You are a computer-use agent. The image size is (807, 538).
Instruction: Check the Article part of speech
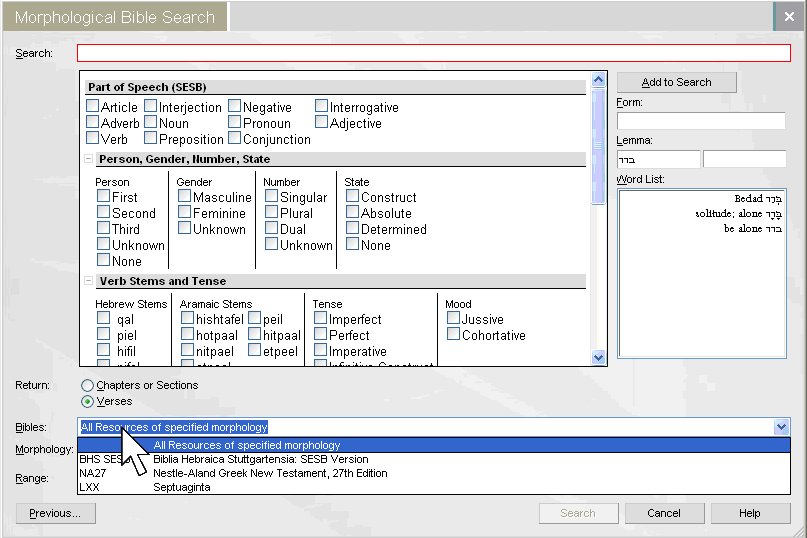(x=93, y=106)
